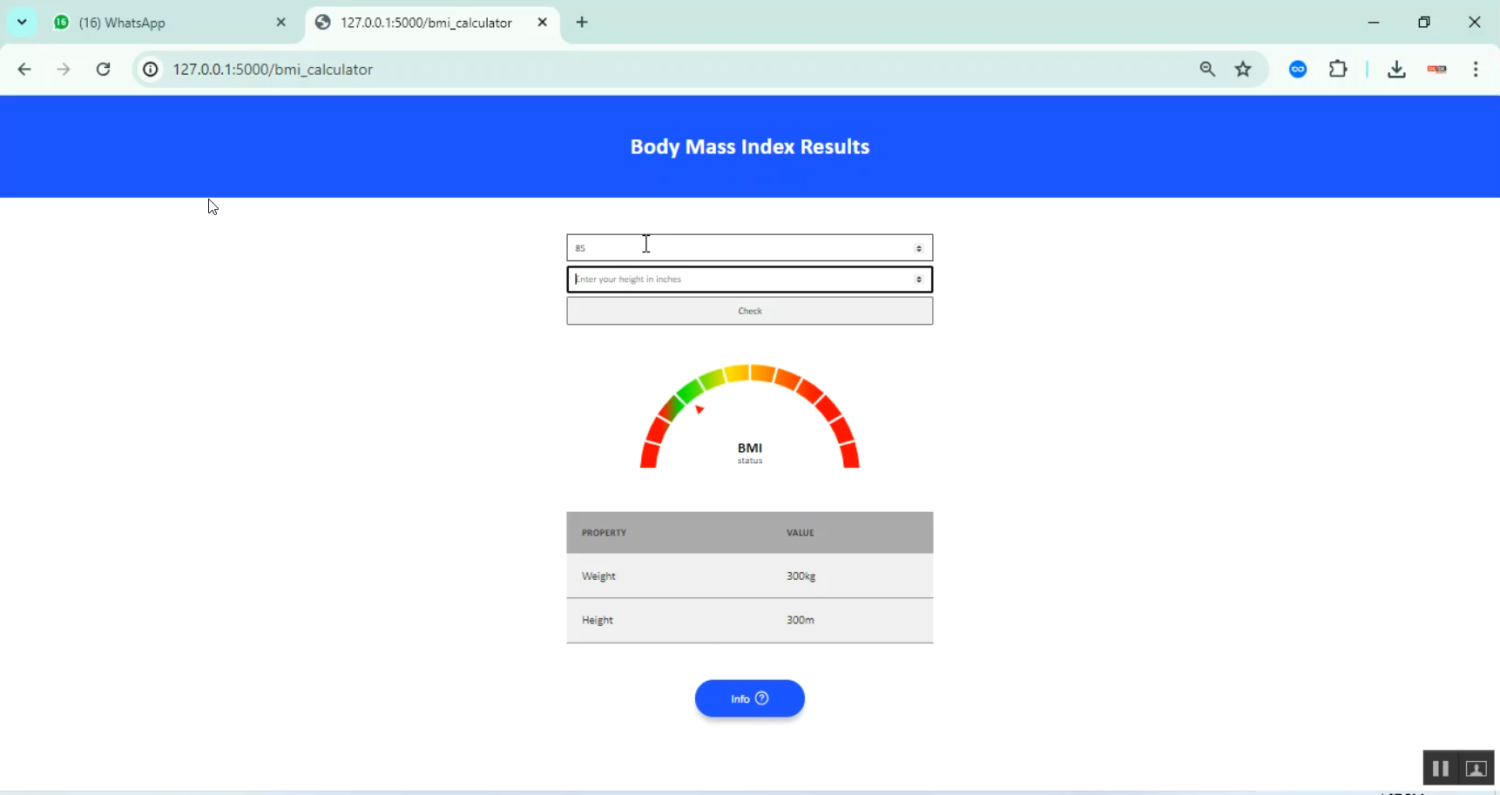
Task: Open Chrome's three-dot menu
Action: pyautogui.click(x=1476, y=69)
